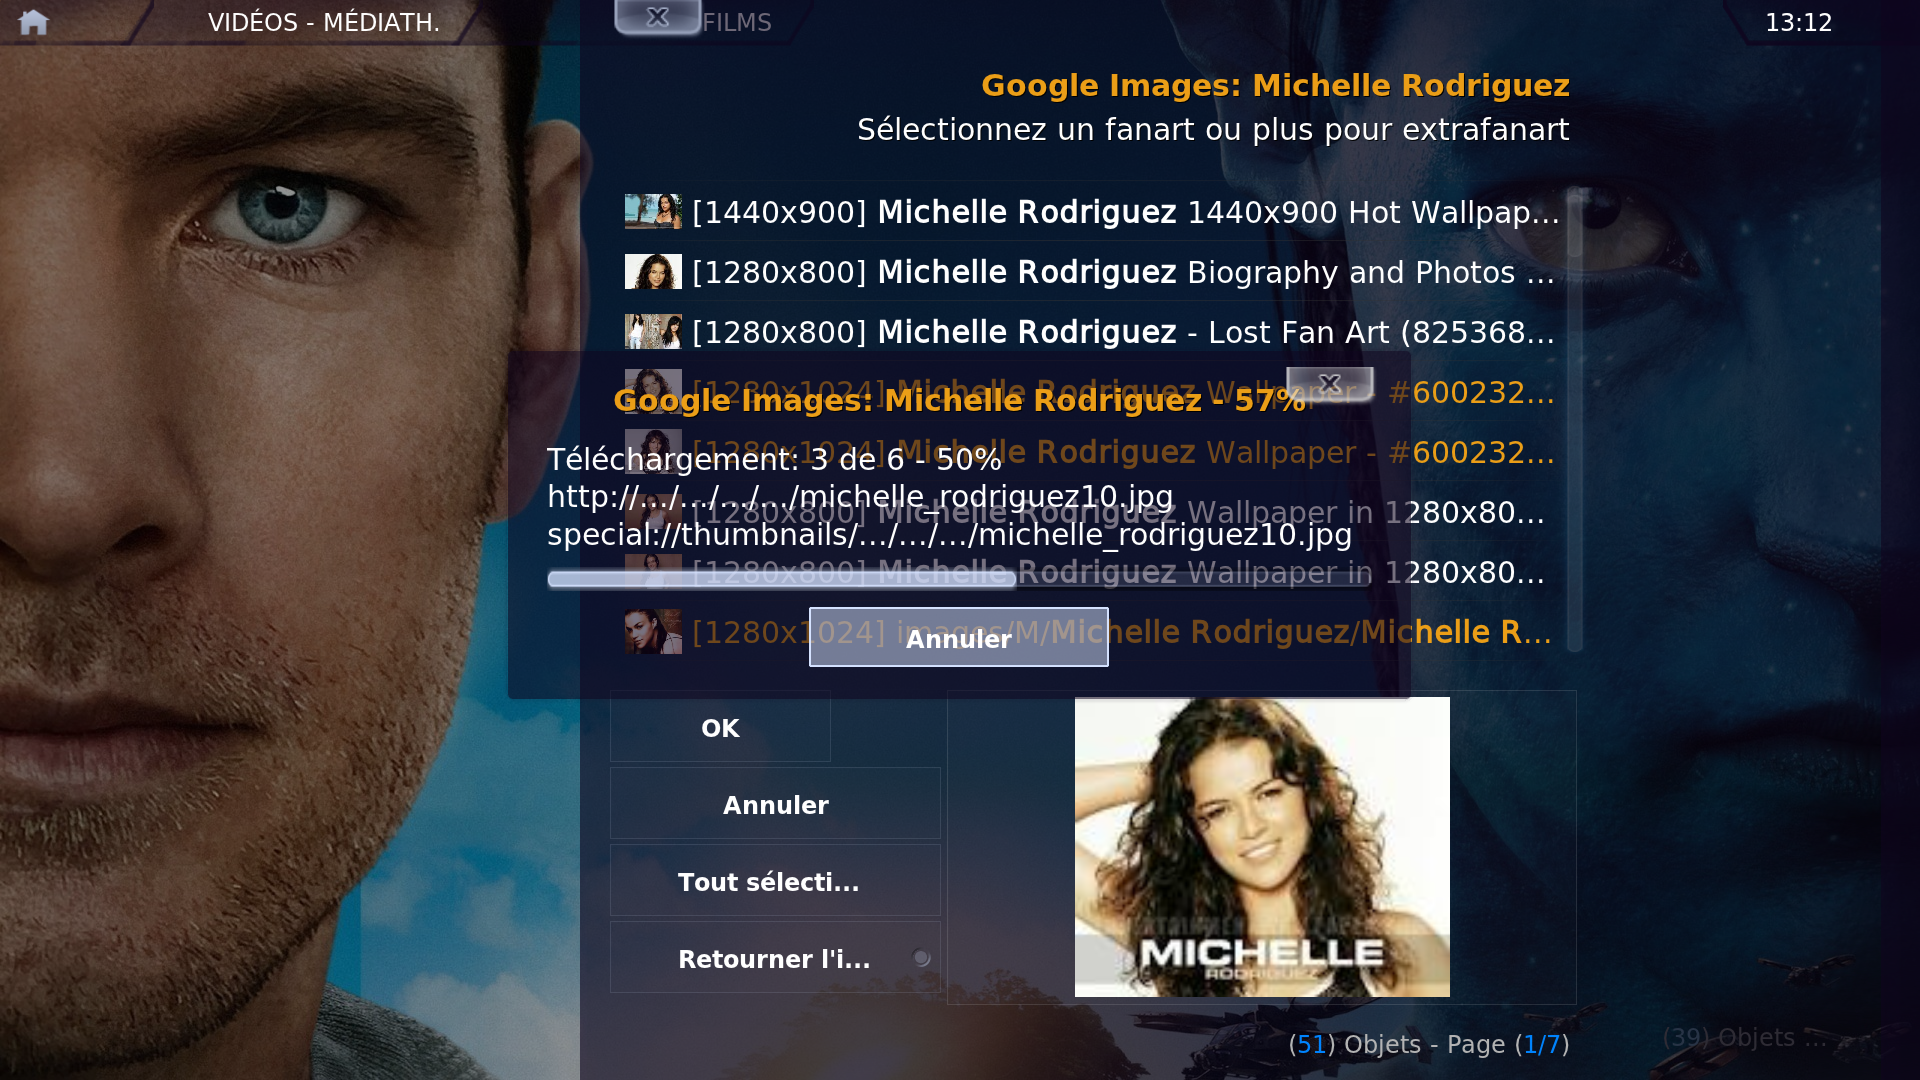Viewport: 1920px width, 1080px height.
Task: Open the FILMS tab
Action: (x=737, y=22)
